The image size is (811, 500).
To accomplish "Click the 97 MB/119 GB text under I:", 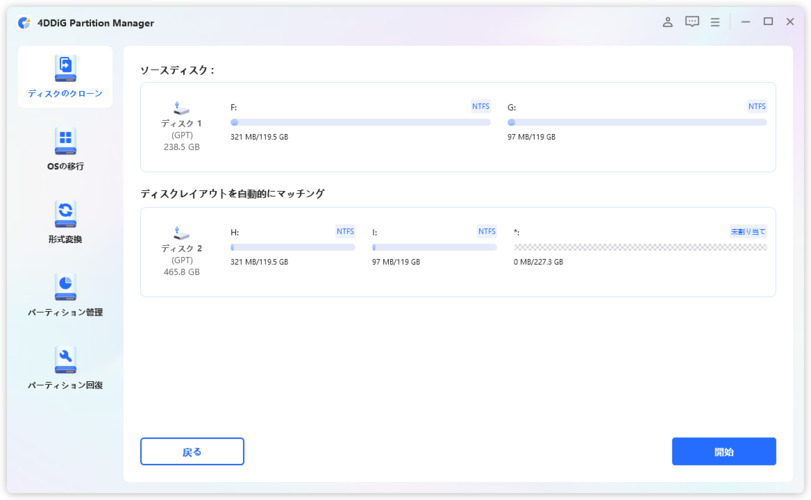I will click(x=396, y=262).
